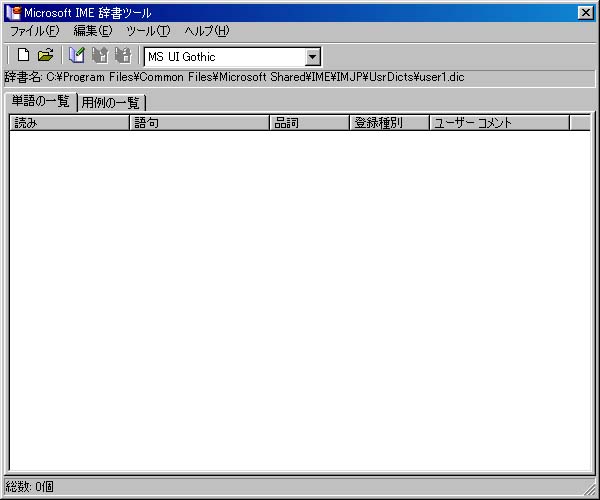Viewport: 600px width, 500px height.
Task: Click the IME dictionary tool title bar icon
Action: coord(14,13)
